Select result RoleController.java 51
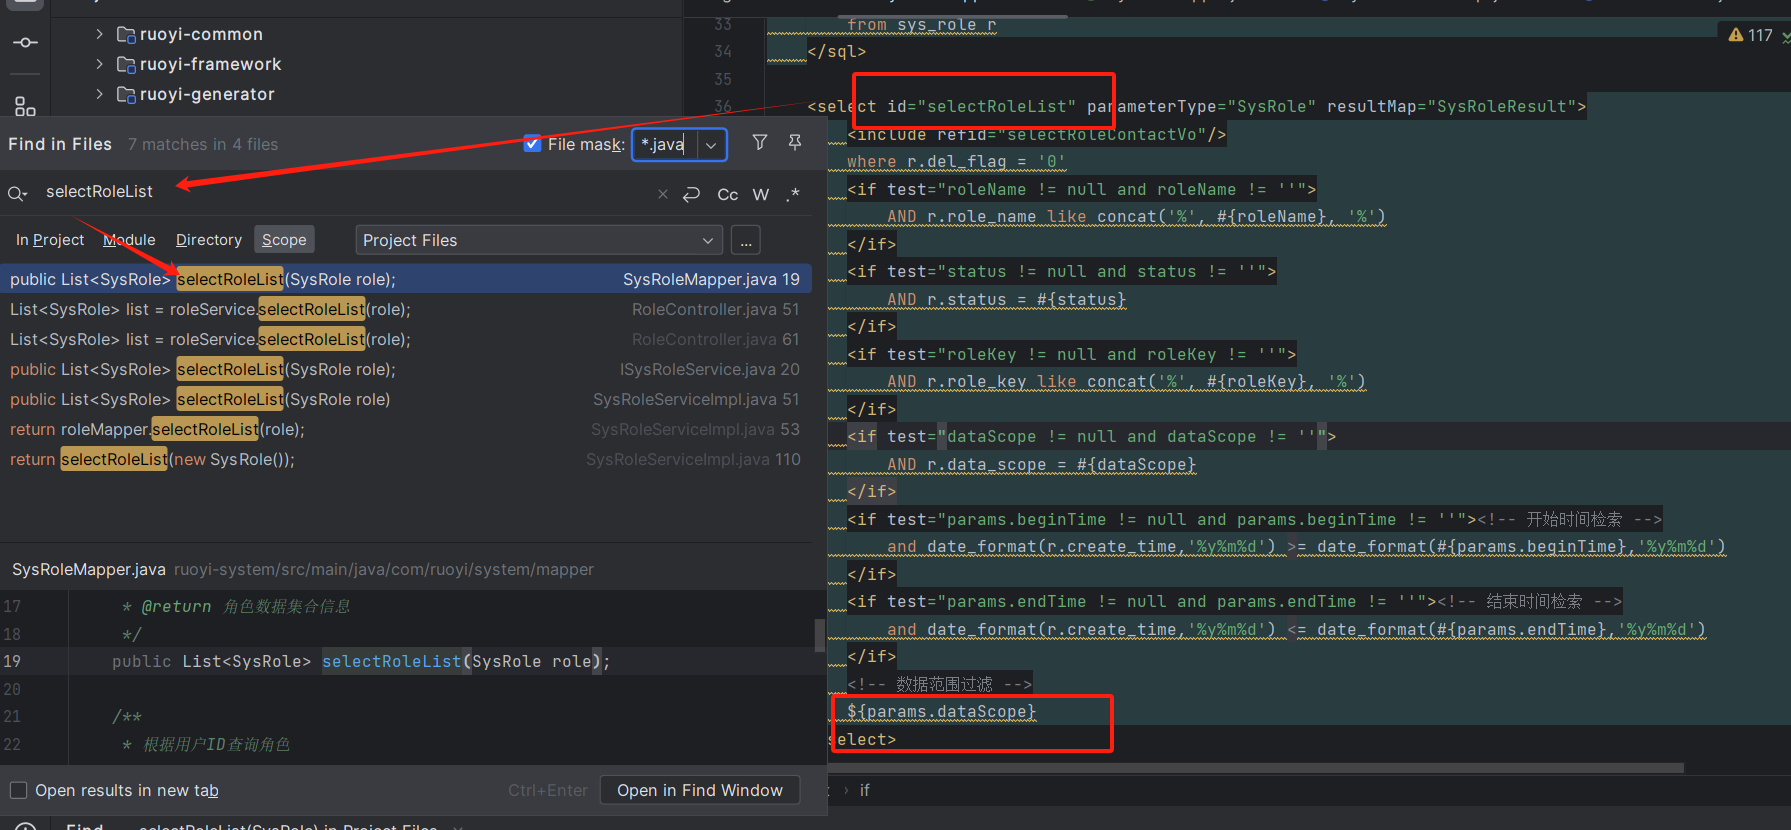1791x830 pixels. click(405, 309)
